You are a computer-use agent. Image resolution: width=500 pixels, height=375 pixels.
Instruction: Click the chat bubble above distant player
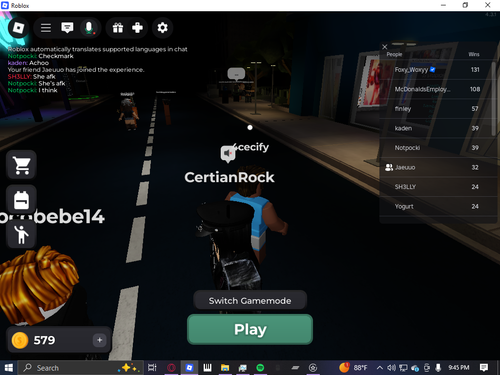coord(236,74)
